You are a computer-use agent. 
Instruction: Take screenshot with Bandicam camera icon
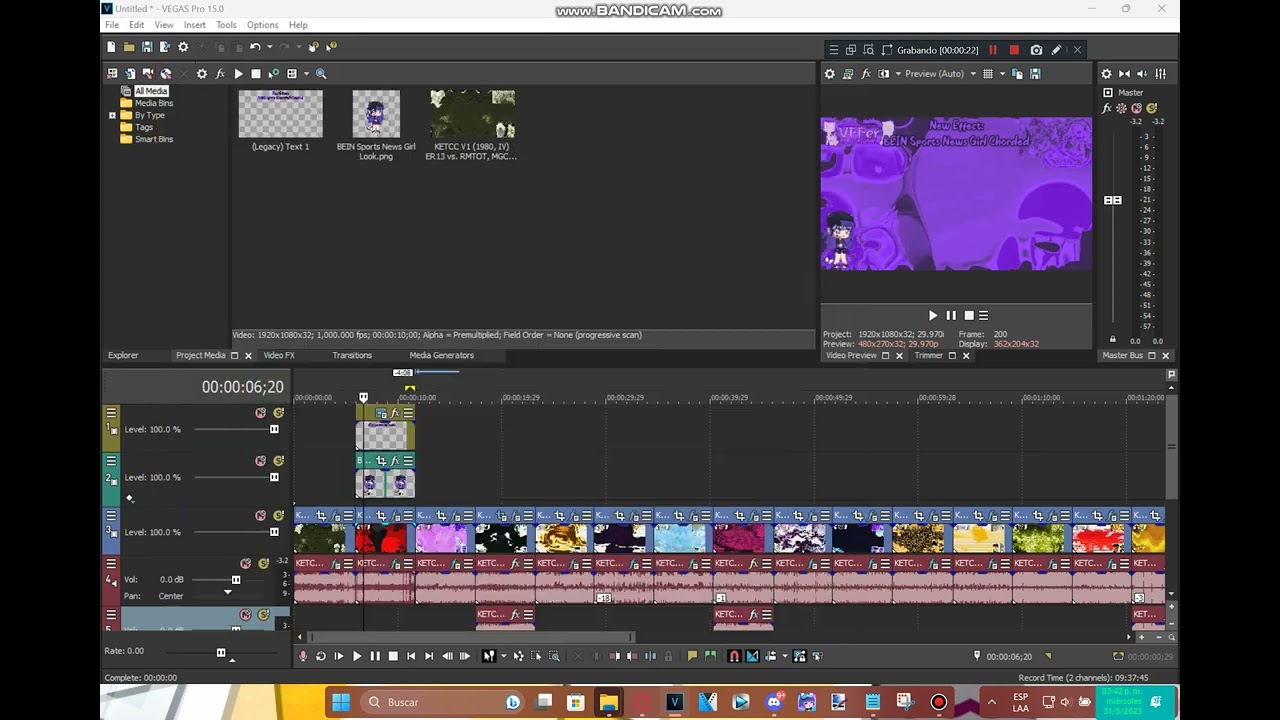click(x=1036, y=50)
